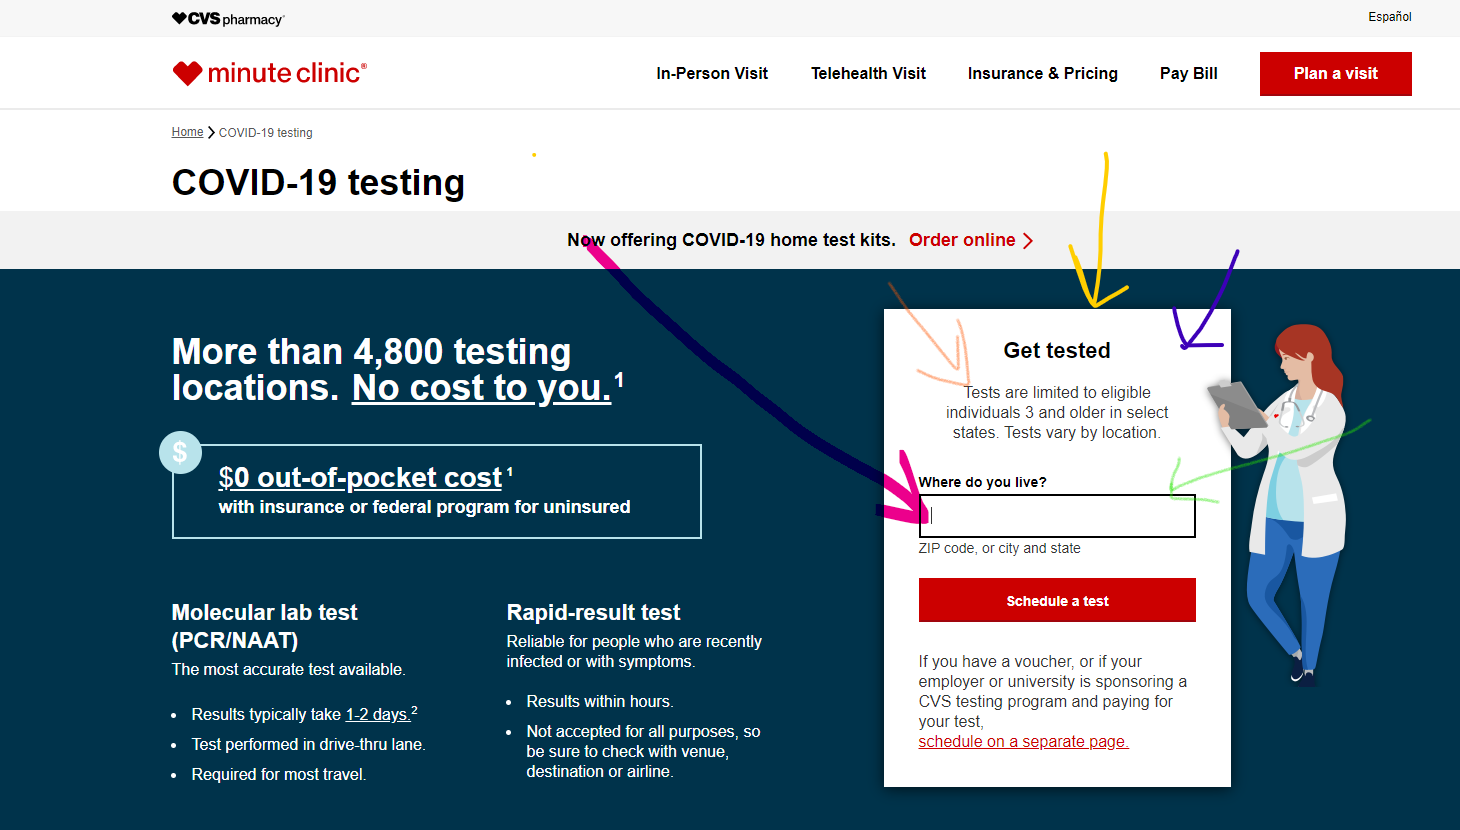Screen dimensions: 1460x830
Task: Click the MinuteClinic heart logo
Action: (x=270, y=73)
